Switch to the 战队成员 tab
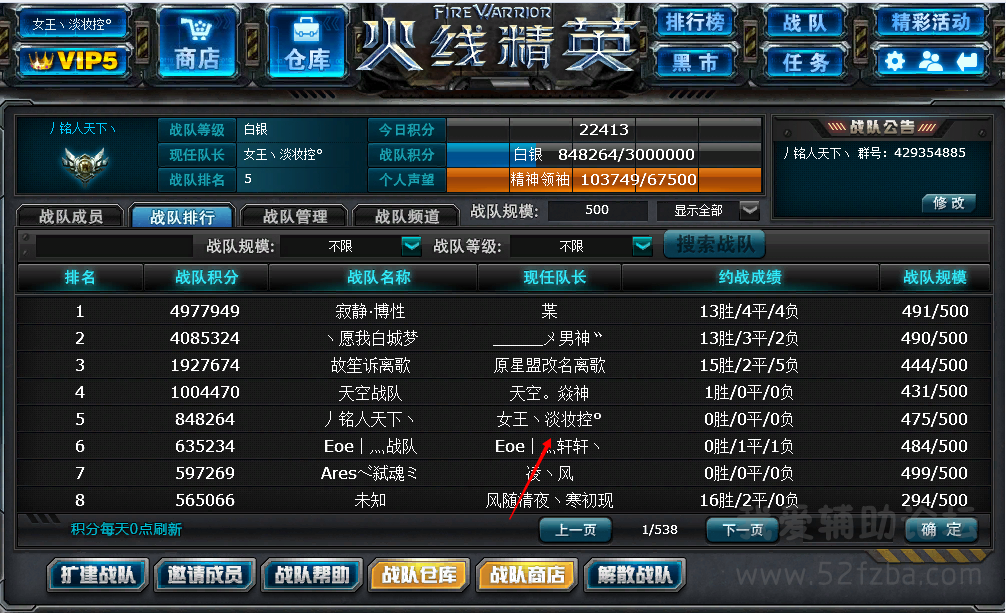 click(70, 216)
